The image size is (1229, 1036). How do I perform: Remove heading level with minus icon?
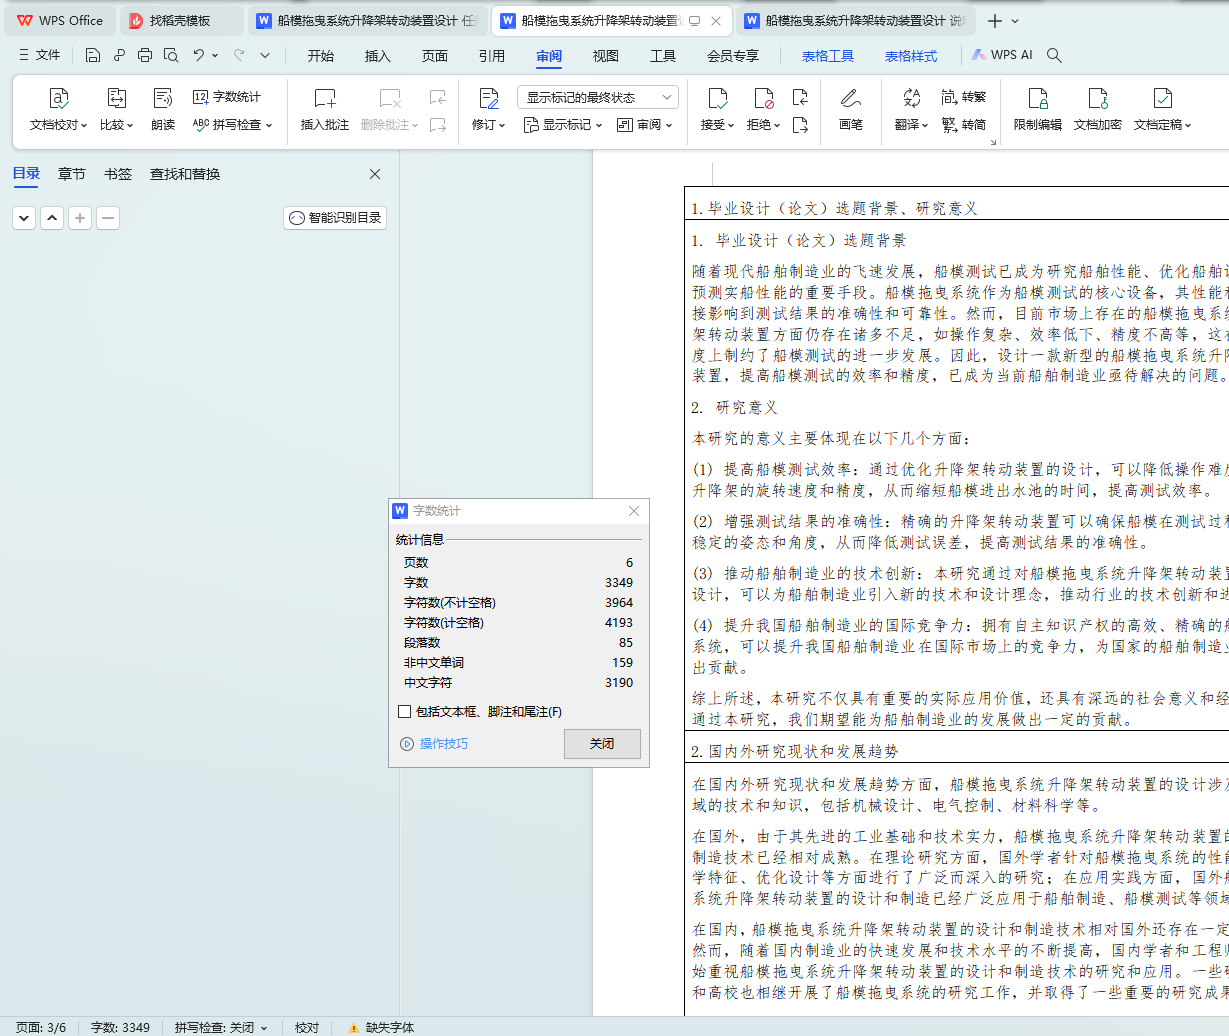coord(108,217)
